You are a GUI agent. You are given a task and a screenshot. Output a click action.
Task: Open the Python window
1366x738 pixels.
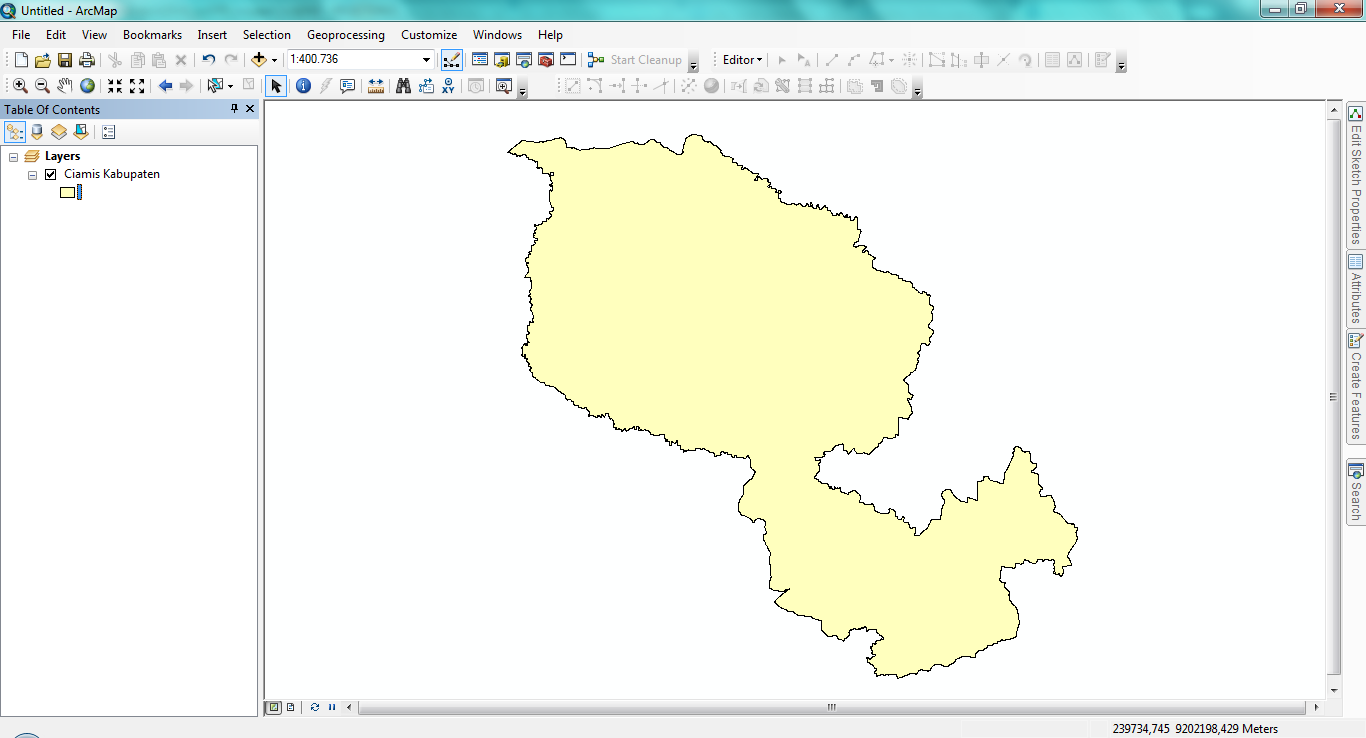pyautogui.click(x=567, y=60)
